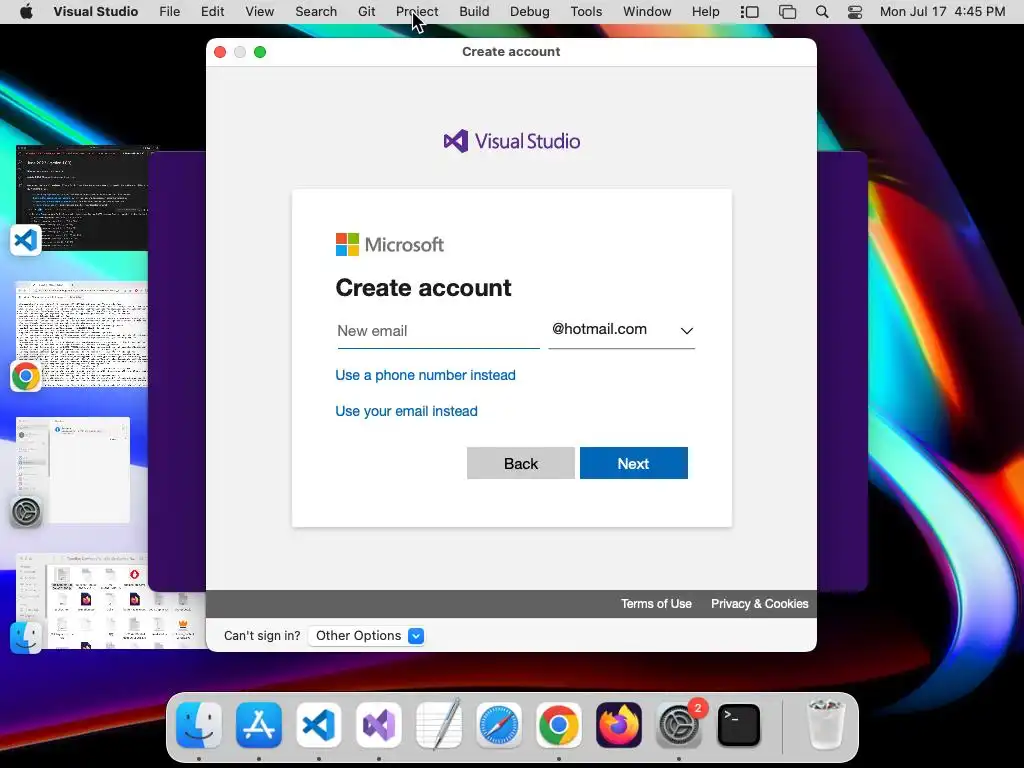
Task: Open Finder from the dock
Action: tap(199, 725)
